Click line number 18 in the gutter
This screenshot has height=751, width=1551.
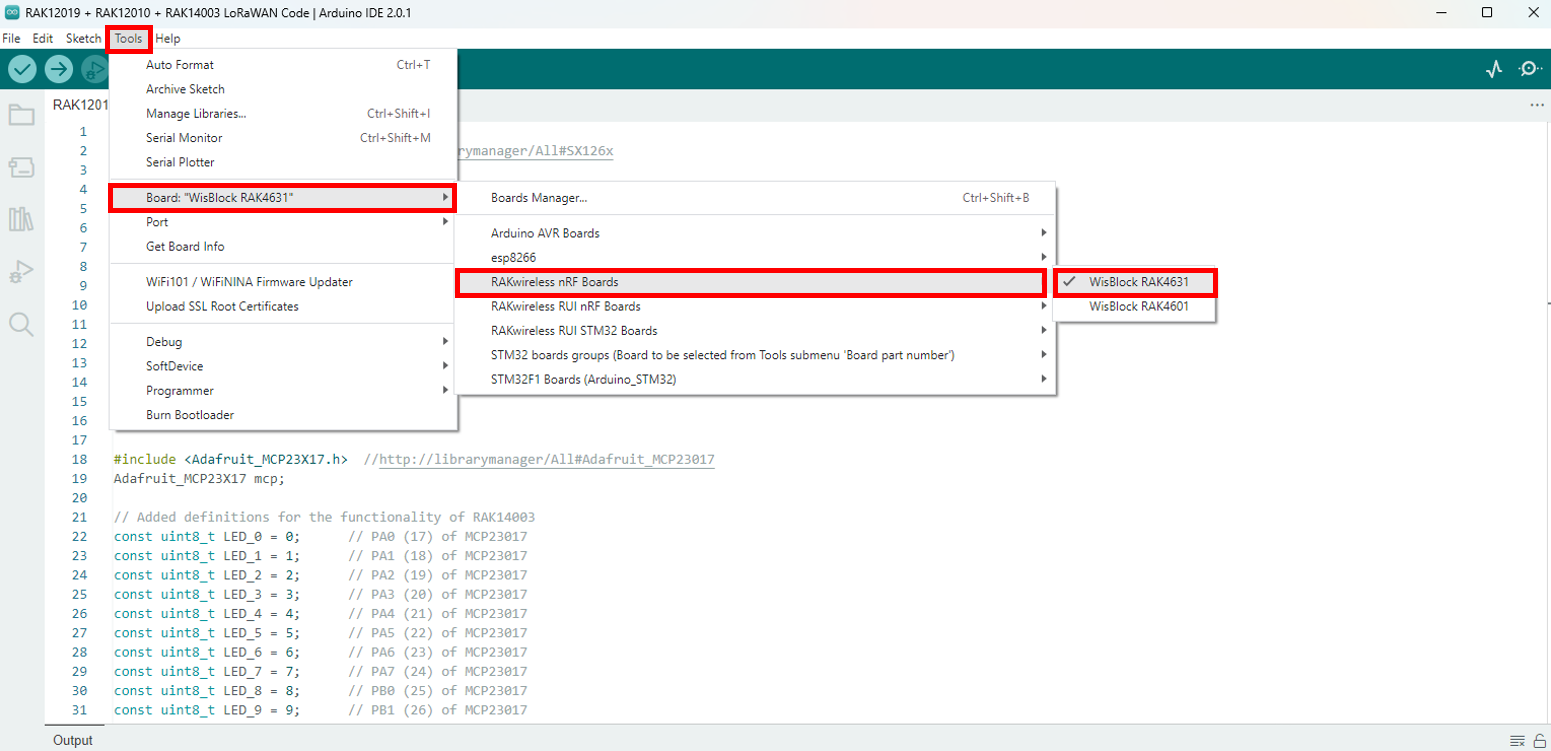[79, 460]
